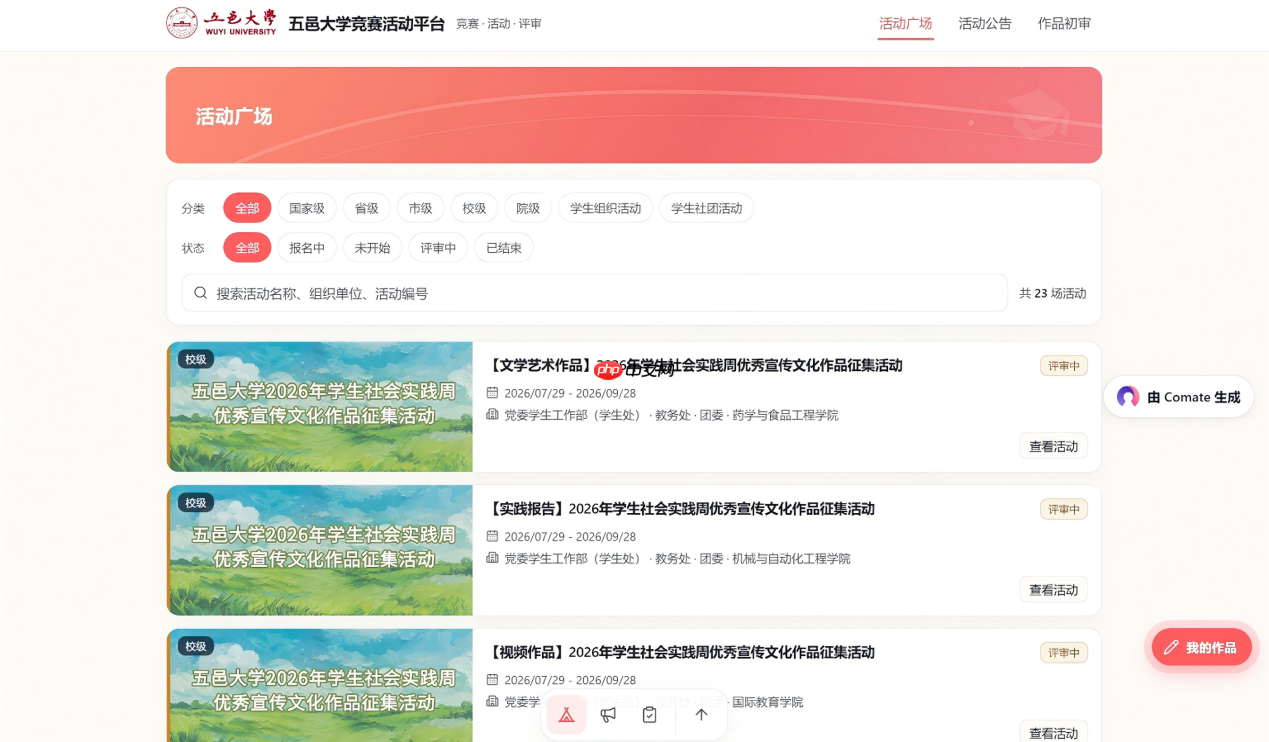Screen dimensions: 1269x742
Task: Select category filter 全部
Action: [247, 208]
